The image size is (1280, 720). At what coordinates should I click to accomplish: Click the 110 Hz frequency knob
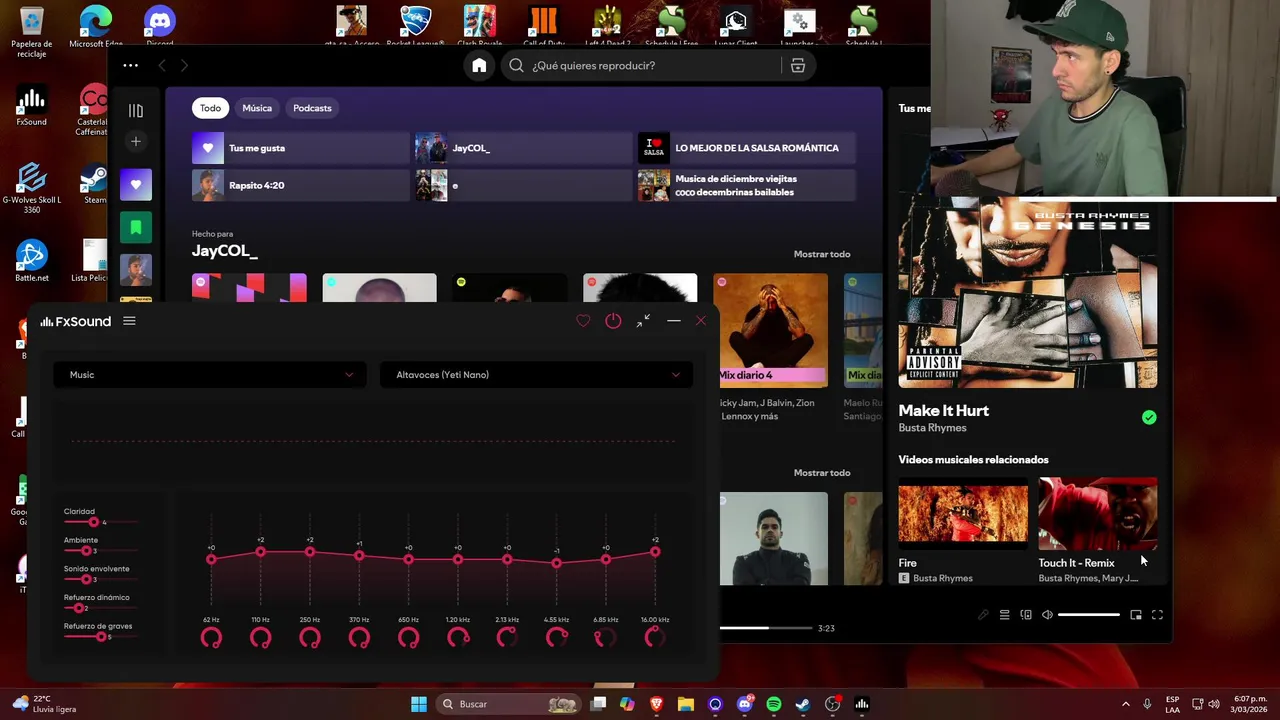[x=260, y=638]
